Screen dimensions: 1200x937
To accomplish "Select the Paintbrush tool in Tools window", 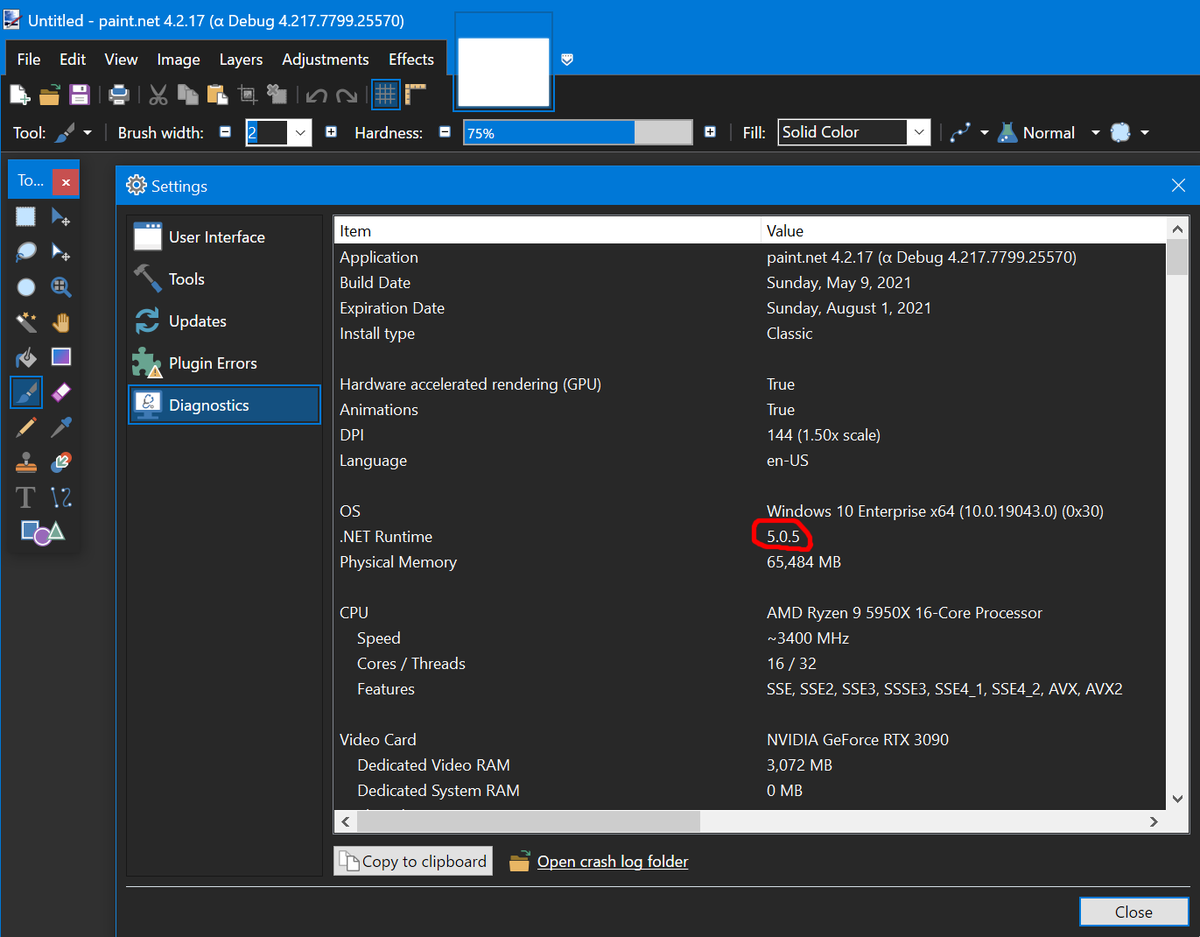I will click(26, 392).
